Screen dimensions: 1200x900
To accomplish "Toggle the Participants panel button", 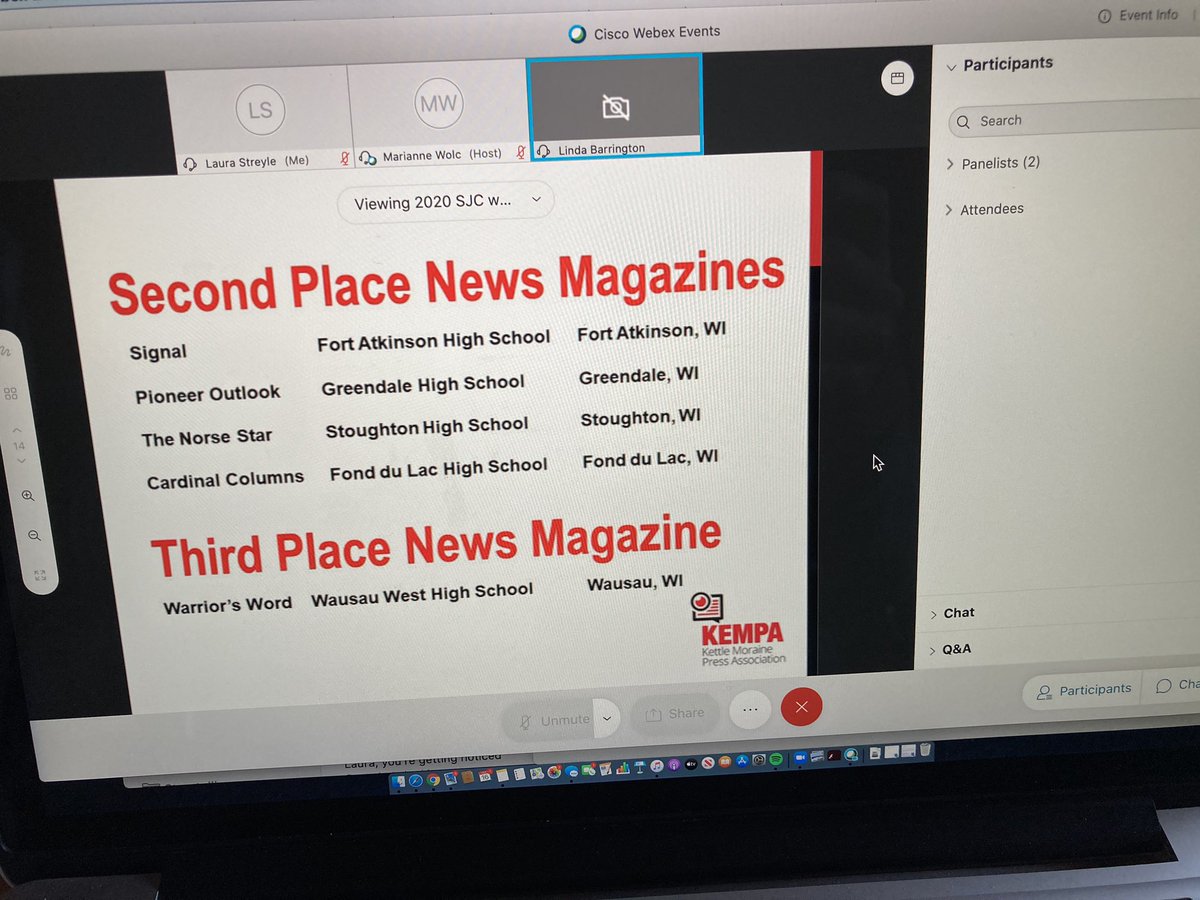I will coord(1084,690).
